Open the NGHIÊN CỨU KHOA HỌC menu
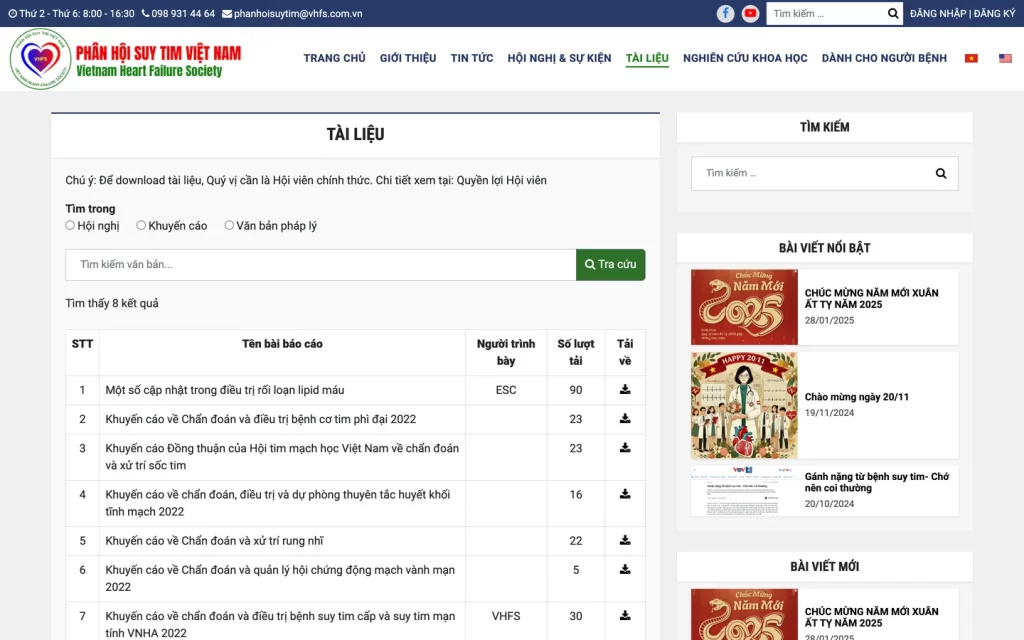The image size is (1024, 640). tap(745, 58)
